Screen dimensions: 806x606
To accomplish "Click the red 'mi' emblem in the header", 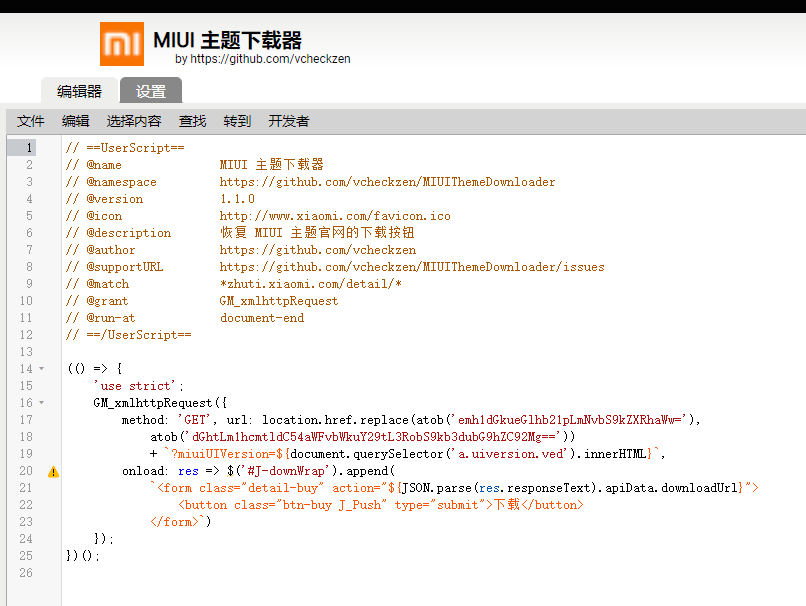I will coord(121,44).
